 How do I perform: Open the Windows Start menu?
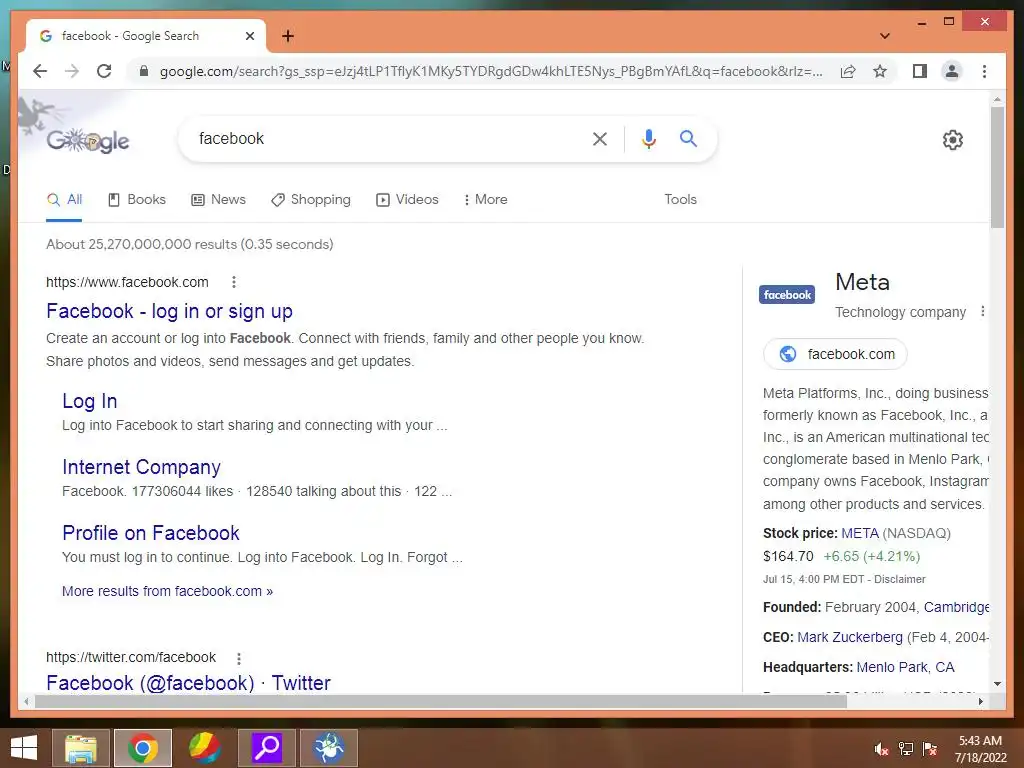tap(24, 748)
